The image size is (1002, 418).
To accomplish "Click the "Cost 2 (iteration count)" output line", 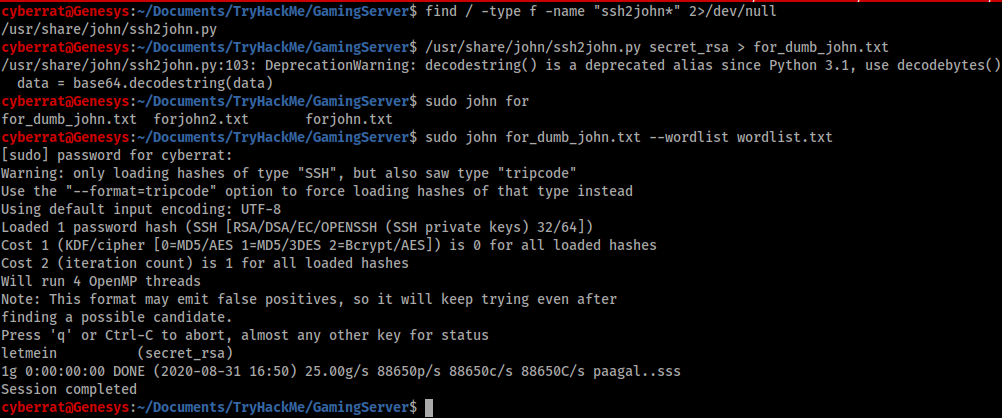I will coord(205,263).
